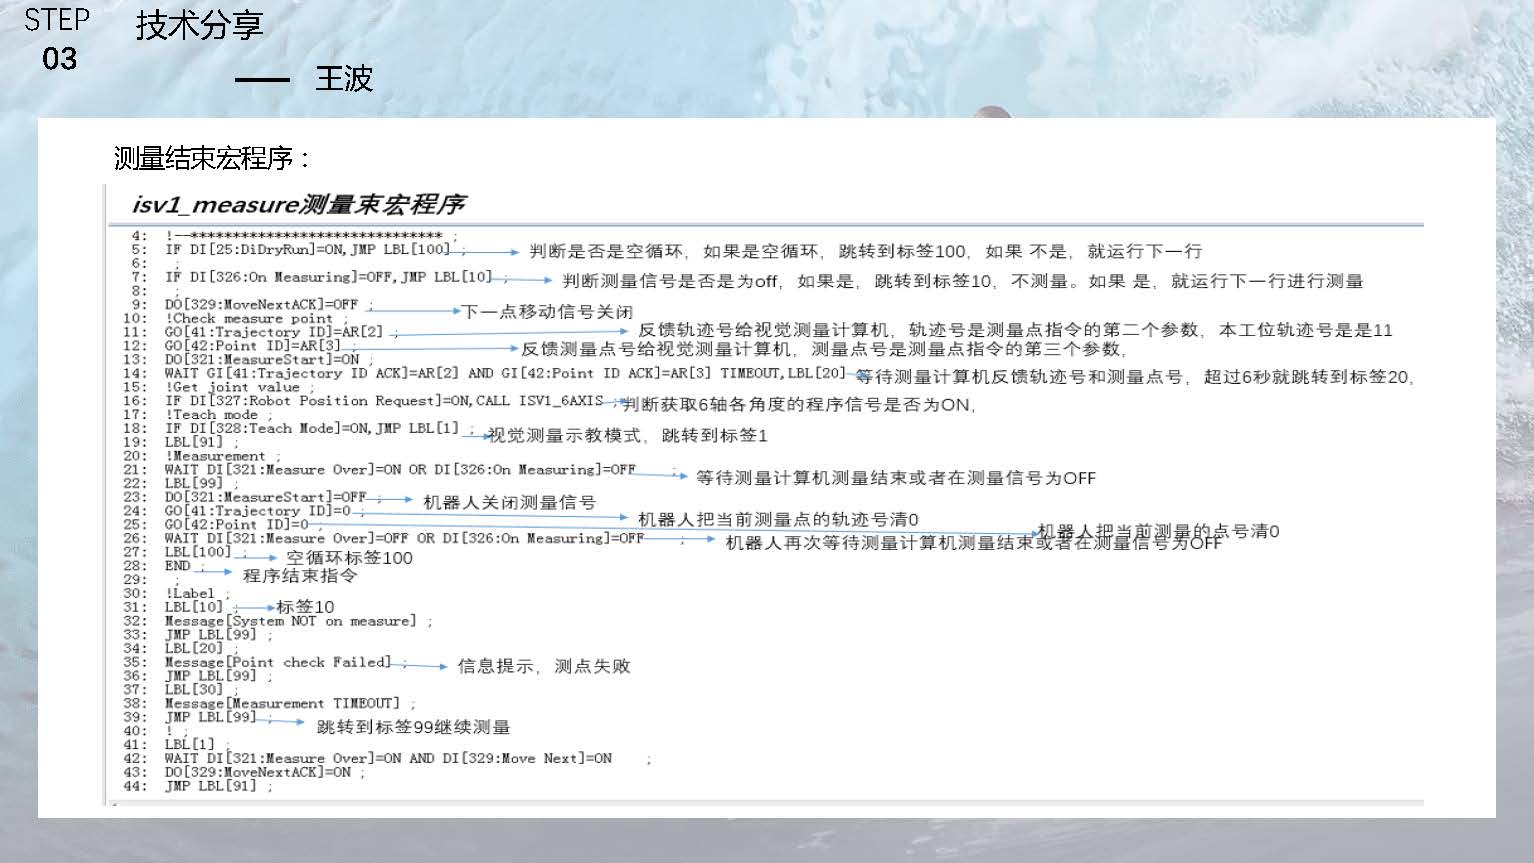
Task: Click code "Message[Point check Failed]"
Action: click(x=278, y=662)
